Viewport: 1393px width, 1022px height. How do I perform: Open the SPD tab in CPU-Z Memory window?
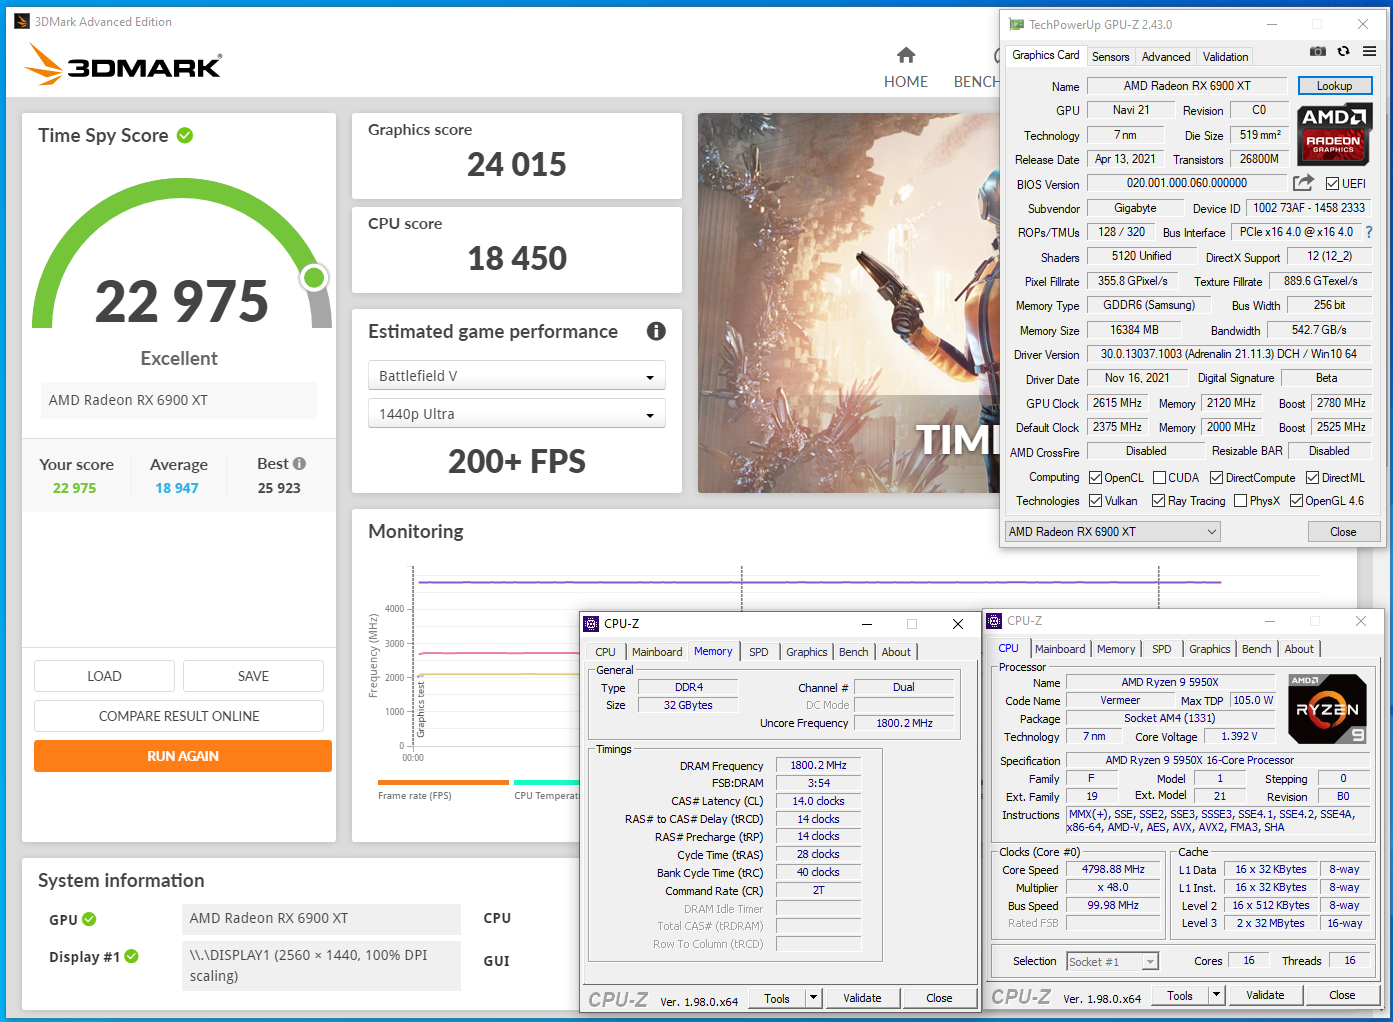(x=759, y=652)
